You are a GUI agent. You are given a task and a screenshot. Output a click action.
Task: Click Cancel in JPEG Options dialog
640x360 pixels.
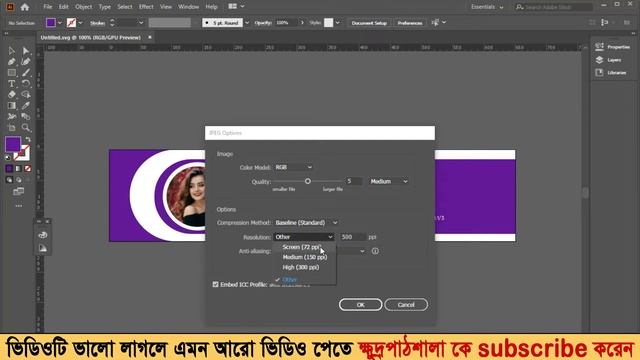pyautogui.click(x=406, y=305)
